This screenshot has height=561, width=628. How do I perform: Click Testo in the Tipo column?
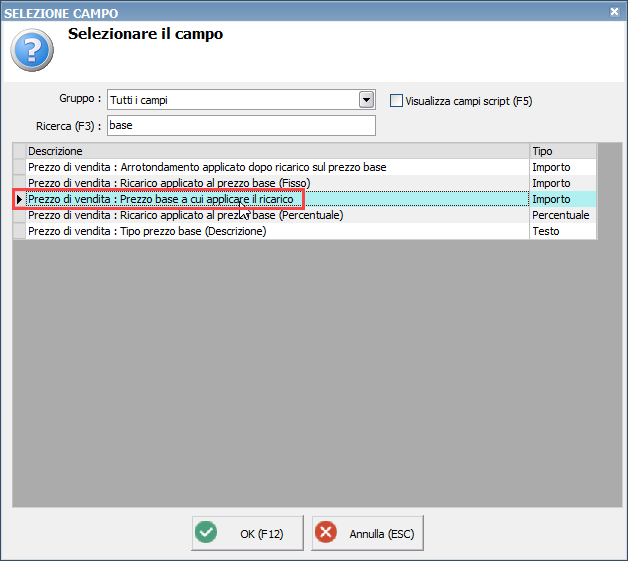[x=563, y=231]
